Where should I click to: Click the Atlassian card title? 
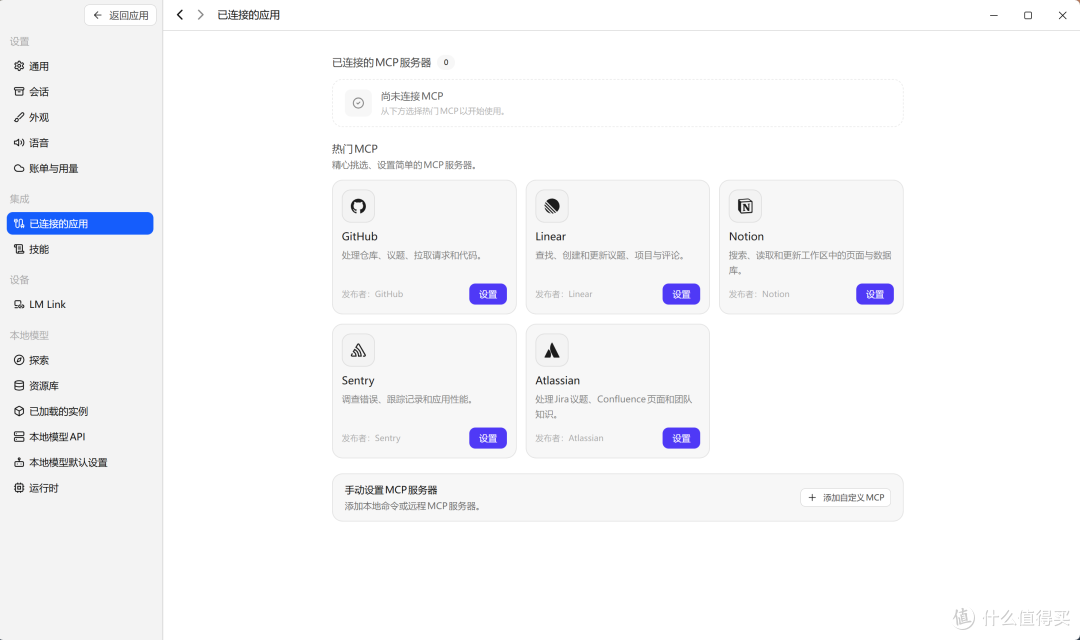click(557, 380)
